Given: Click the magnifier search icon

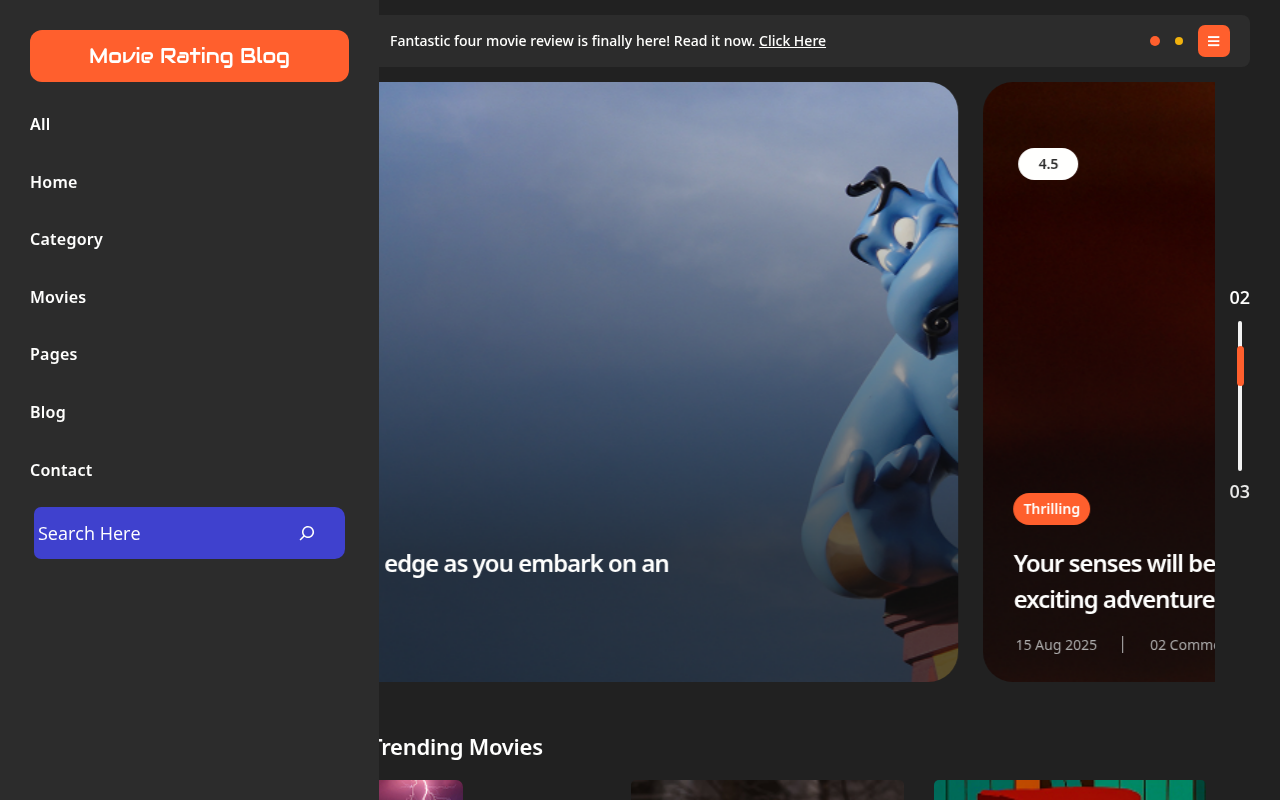Looking at the screenshot, I should pos(307,533).
